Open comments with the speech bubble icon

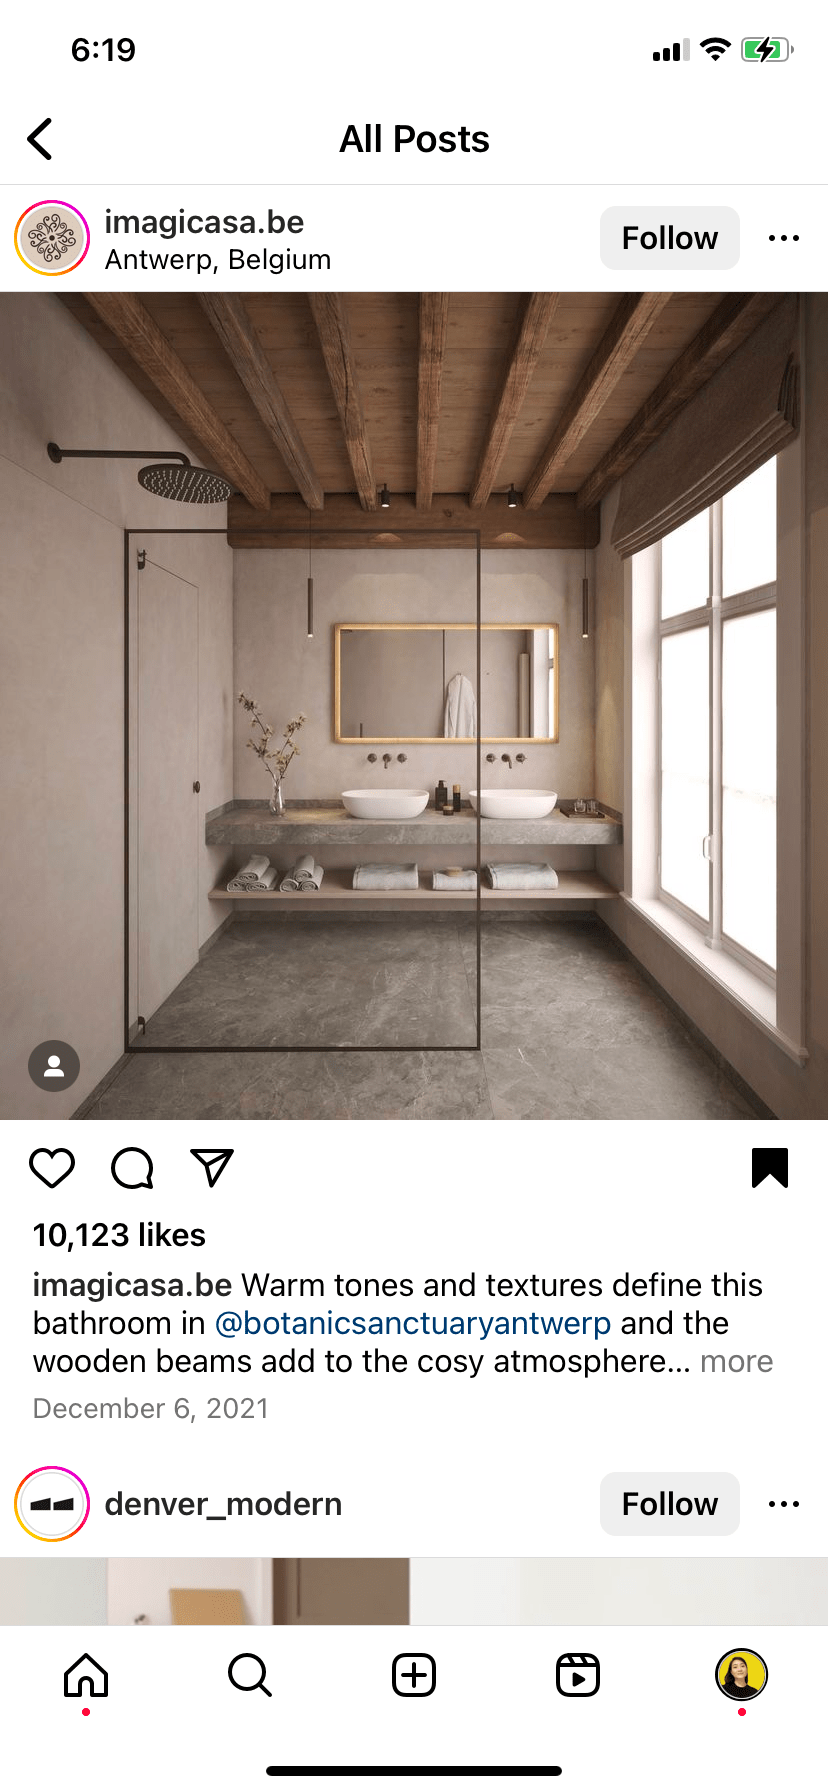[132, 1168]
